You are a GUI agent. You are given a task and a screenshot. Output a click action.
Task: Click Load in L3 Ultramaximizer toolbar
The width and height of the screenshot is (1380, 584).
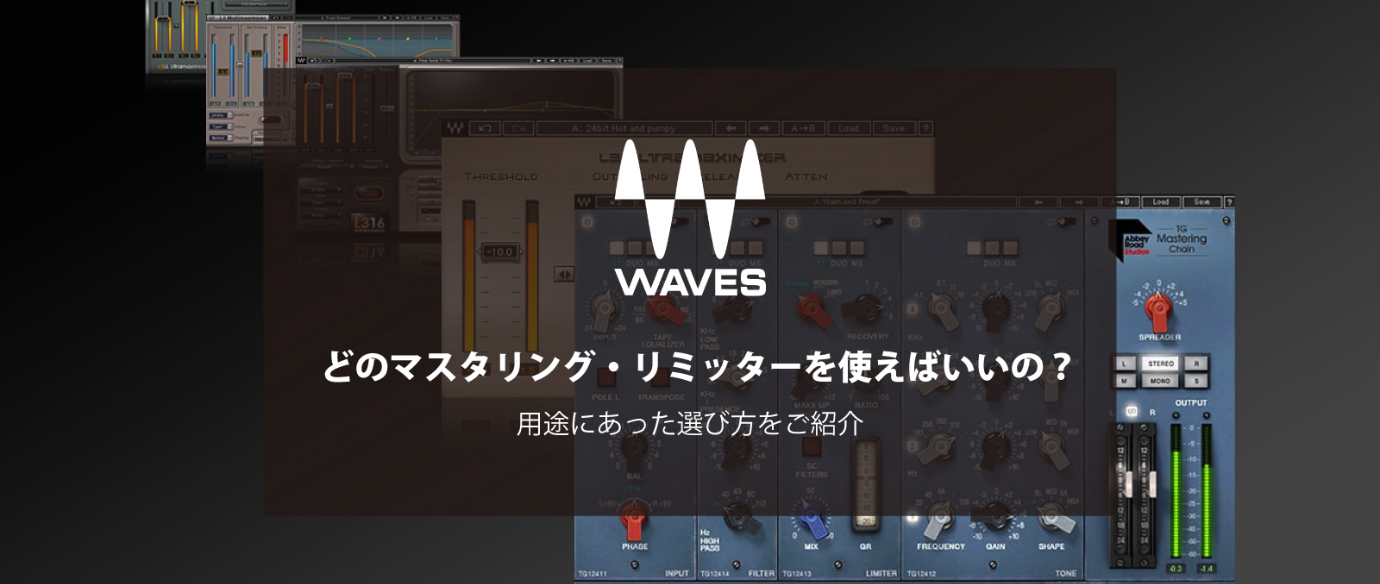coord(847,128)
